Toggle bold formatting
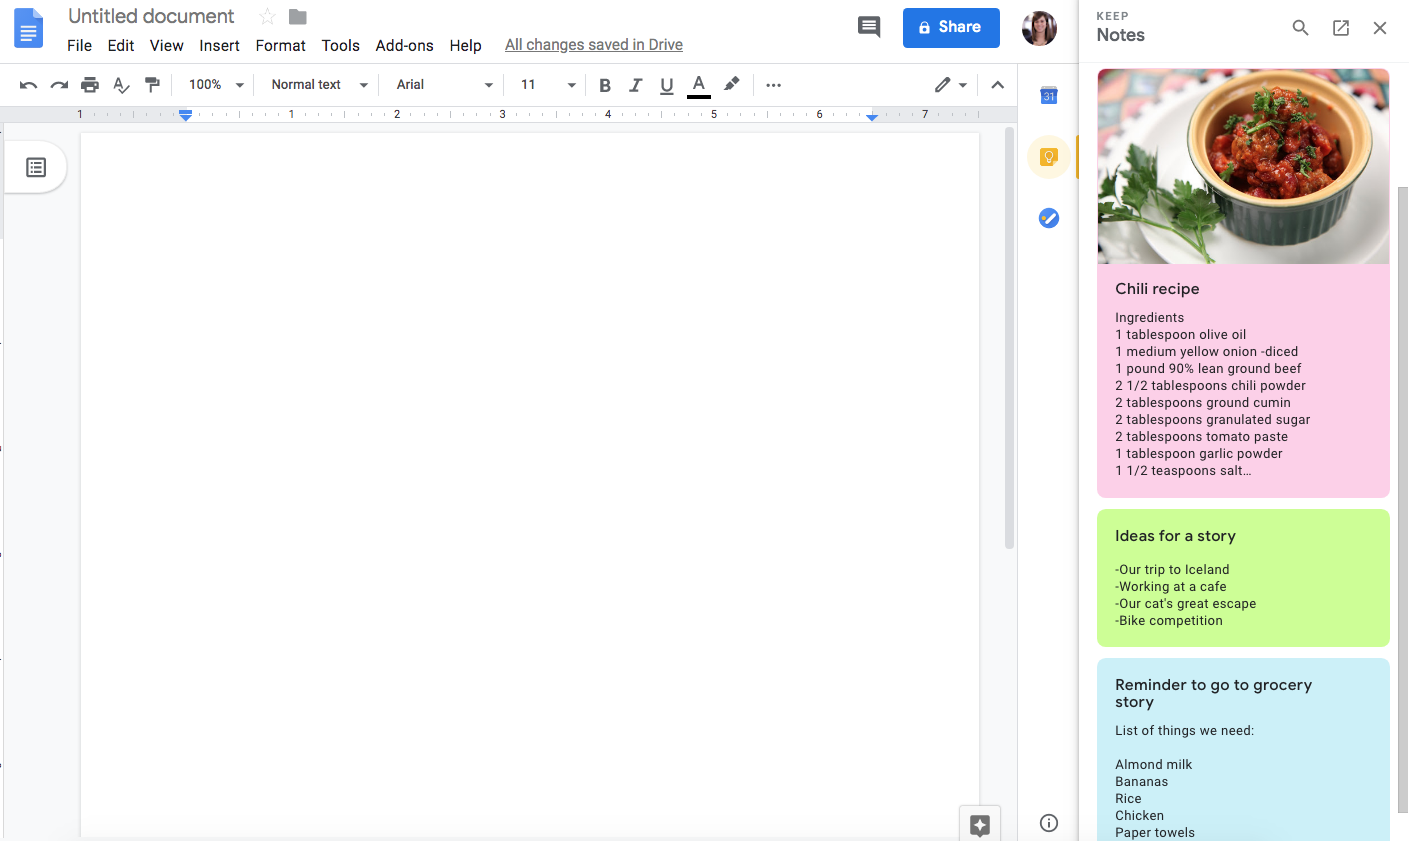Screen dimensions: 1409x841 tap(604, 85)
